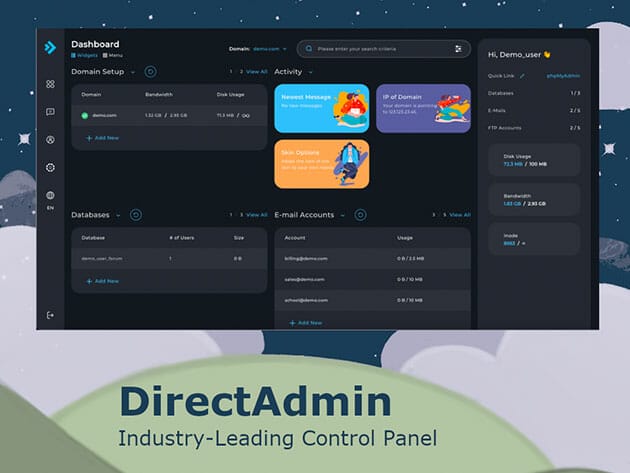
Task: Switch to Menu view
Action: tap(113, 56)
